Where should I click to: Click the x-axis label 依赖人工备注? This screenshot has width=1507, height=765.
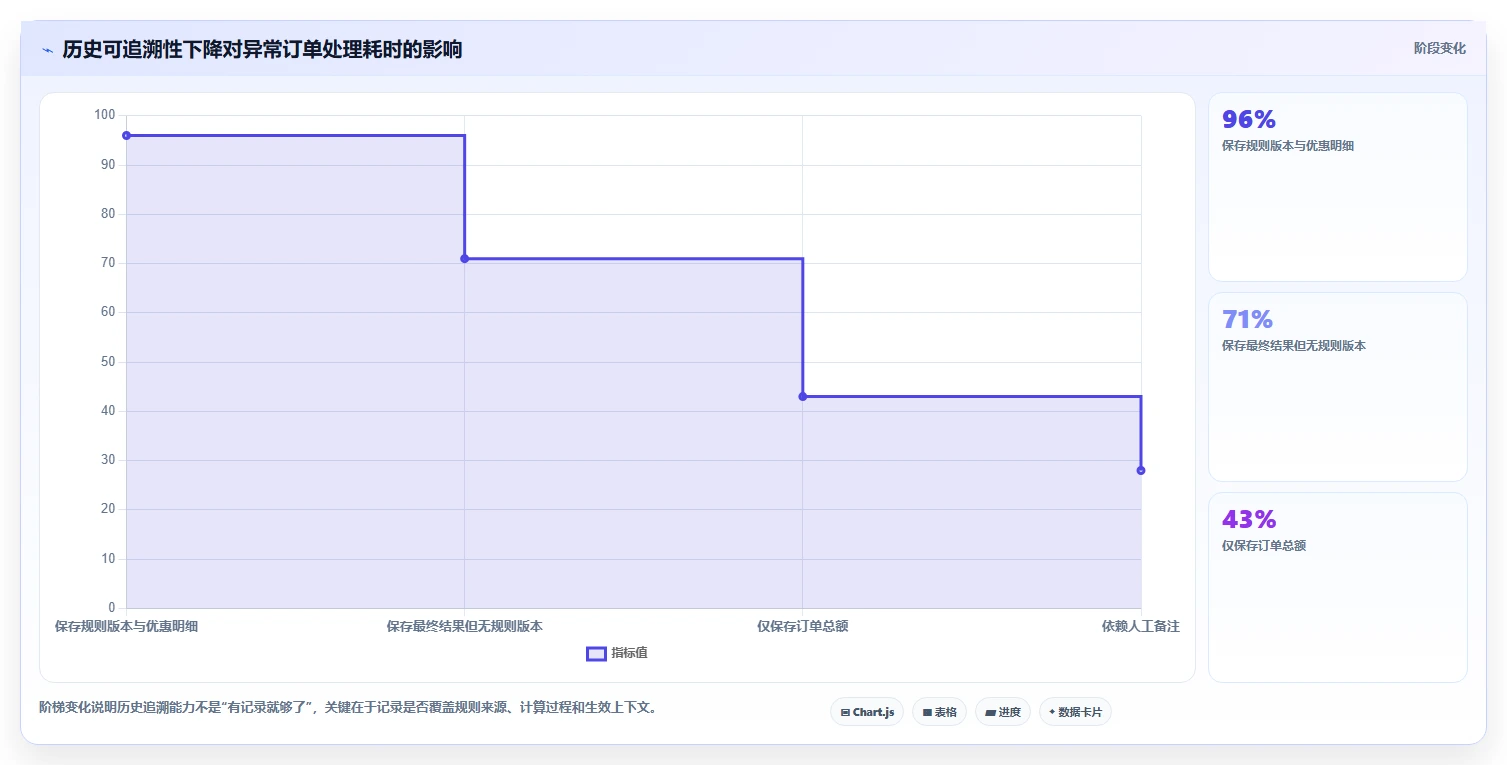[1140, 627]
